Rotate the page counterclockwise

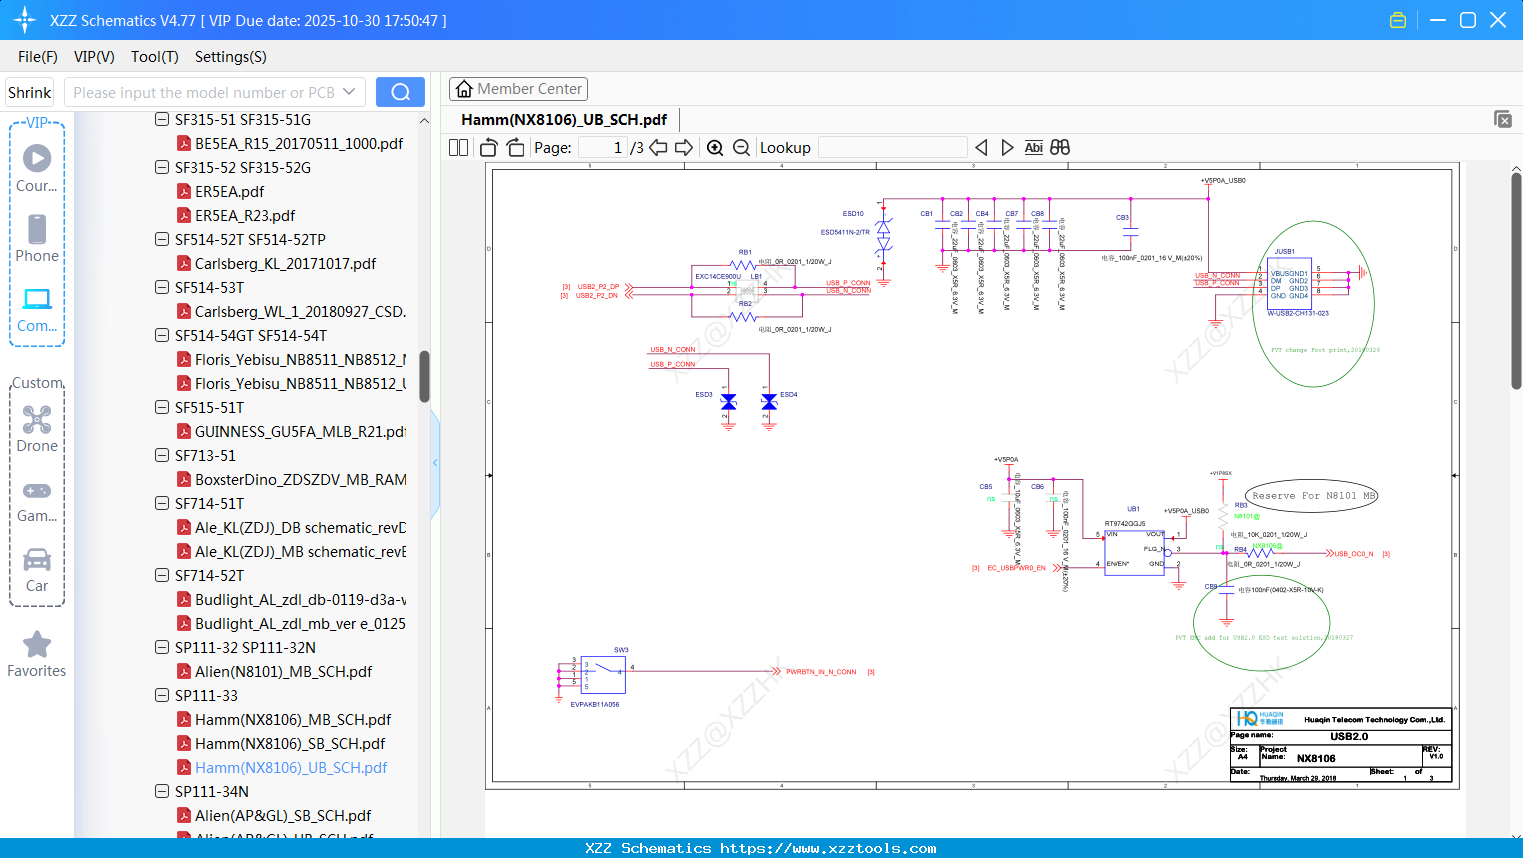[489, 148]
